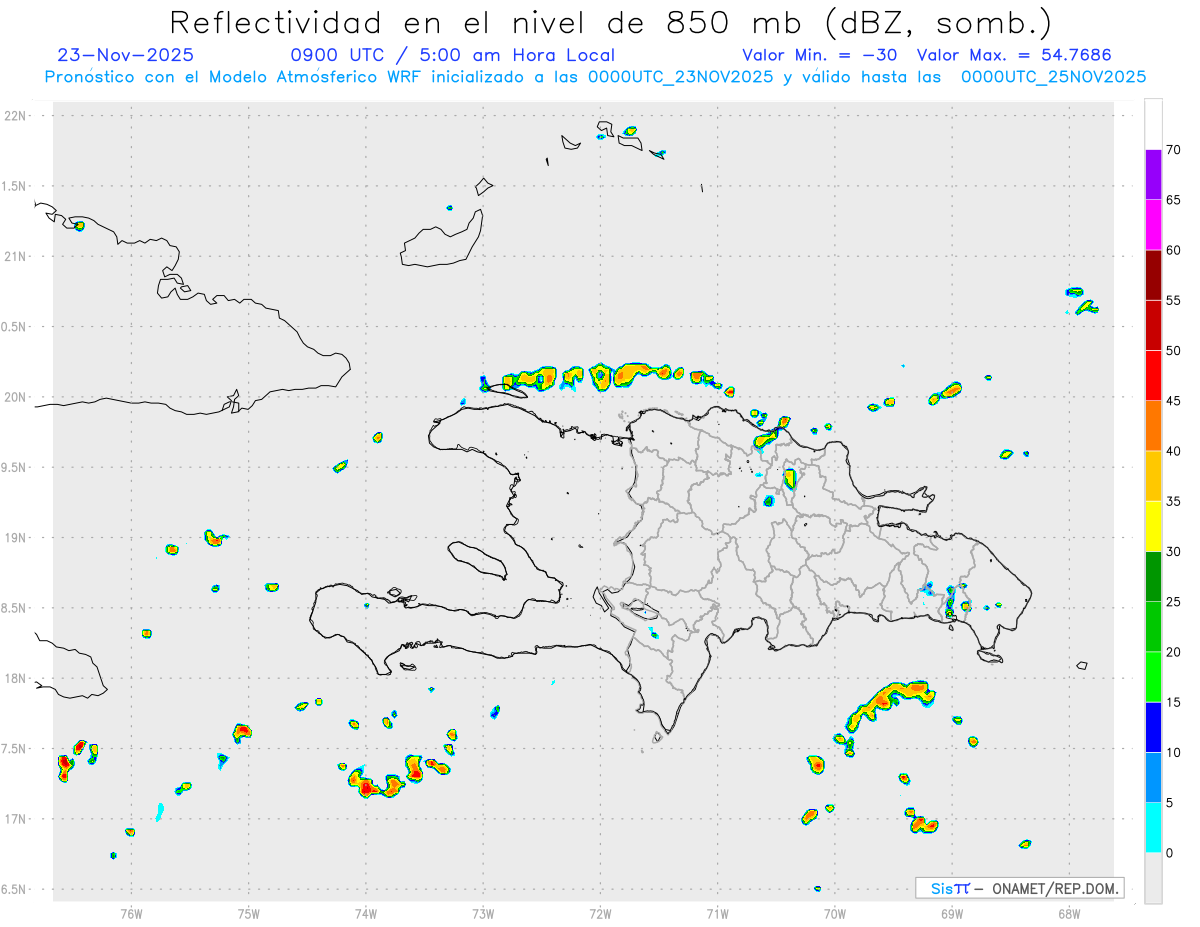This screenshot has width=1200, height=927.
Task: Click the "55" value on the color scale
Action: point(1174,300)
